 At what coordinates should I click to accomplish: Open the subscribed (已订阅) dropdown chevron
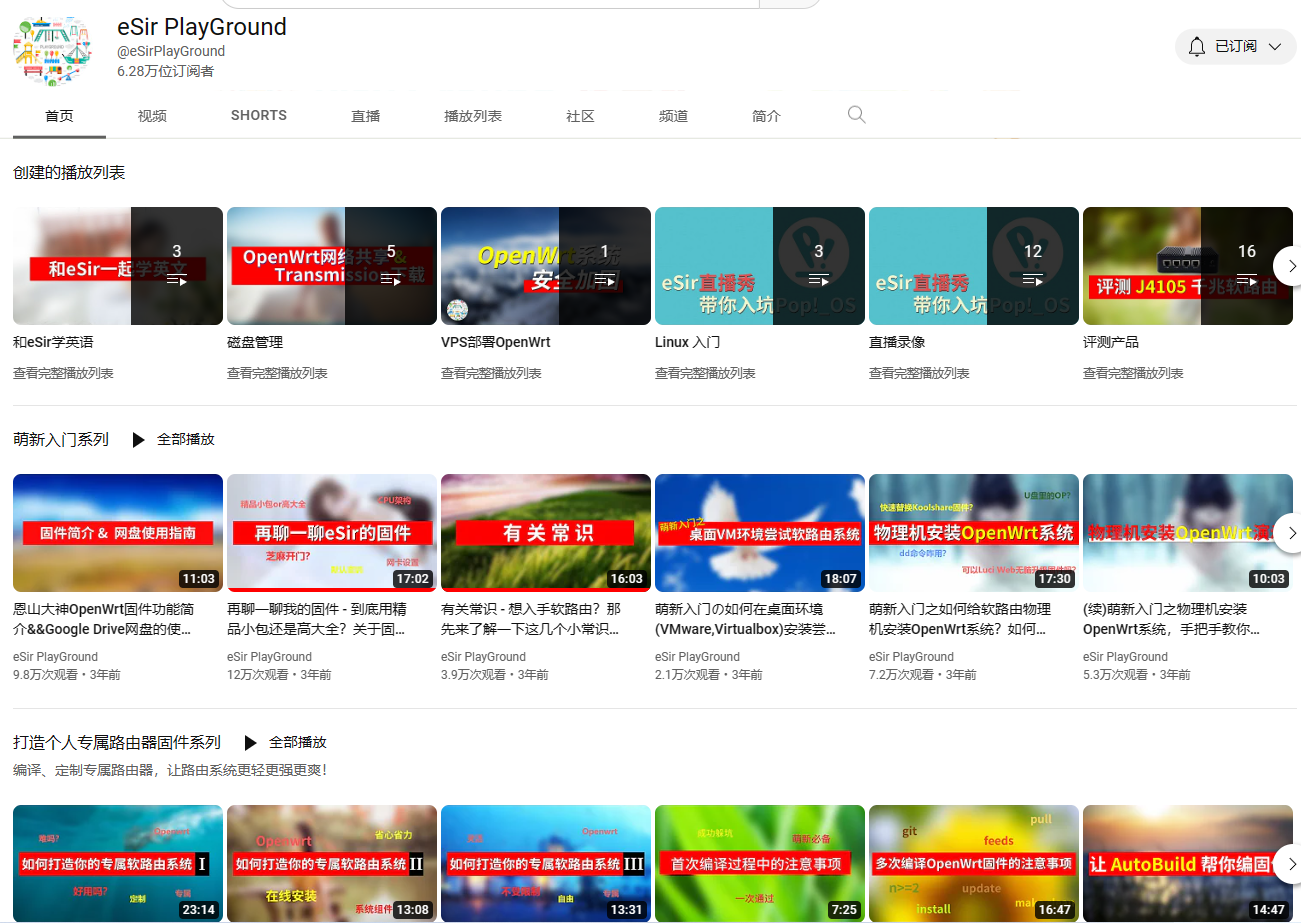[1275, 46]
